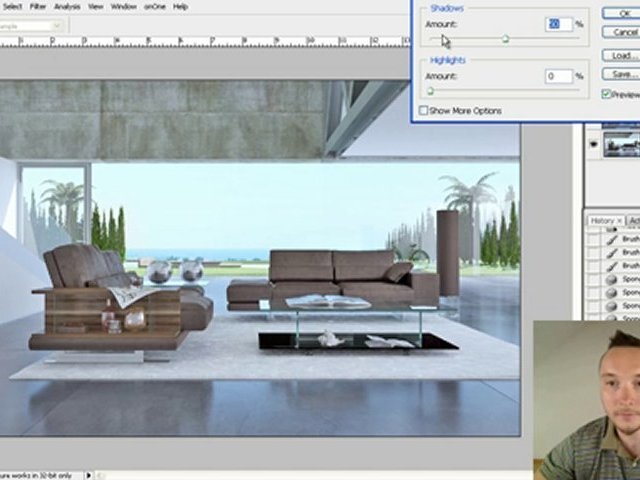The image size is (640, 480).
Task: Toggle the Preview checkbox
Action: pos(607,94)
